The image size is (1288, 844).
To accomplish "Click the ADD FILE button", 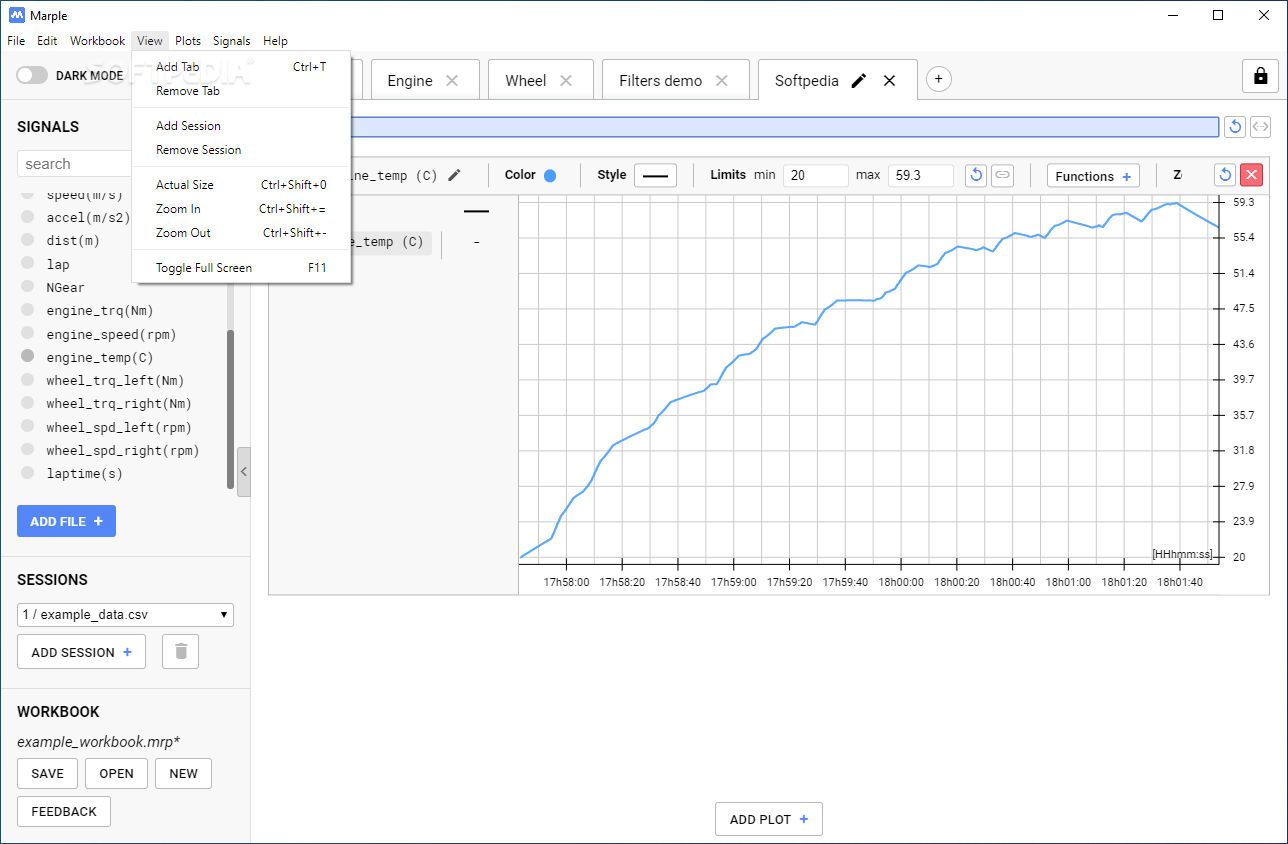I will click(x=66, y=521).
